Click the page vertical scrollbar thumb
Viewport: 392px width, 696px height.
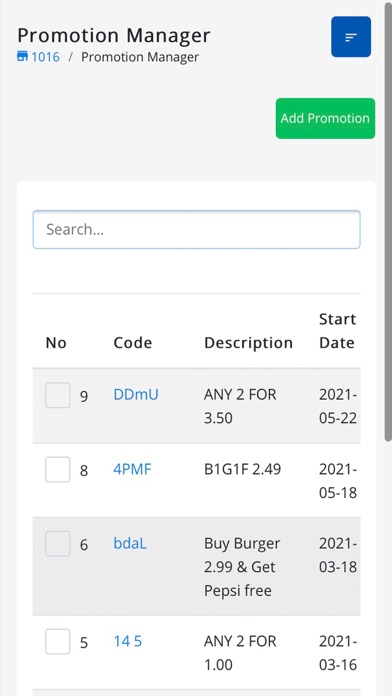click(x=388, y=222)
